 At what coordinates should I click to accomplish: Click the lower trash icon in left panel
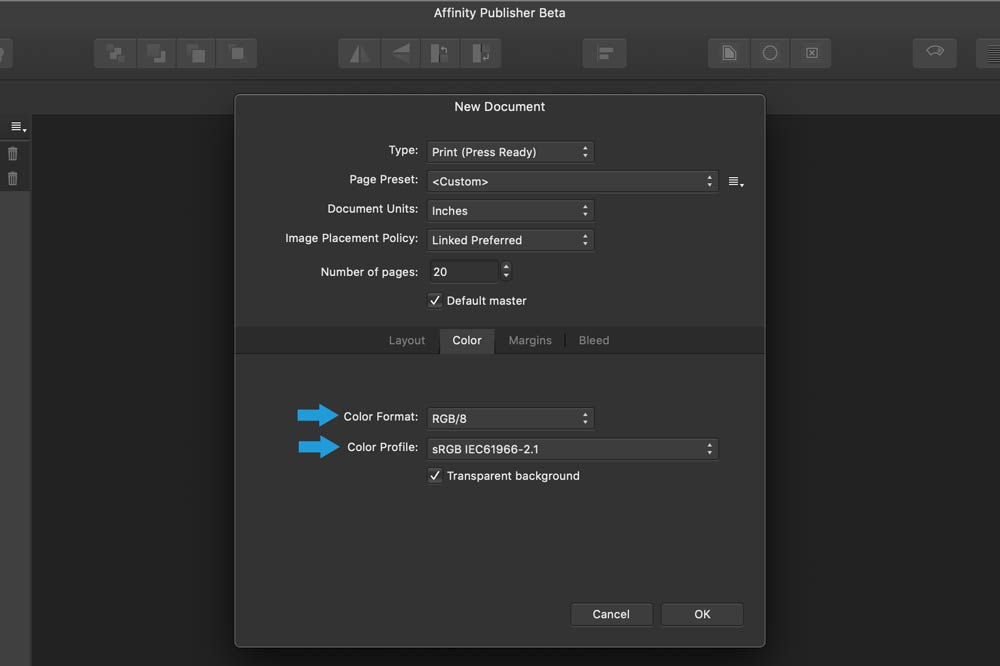click(x=13, y=179)
